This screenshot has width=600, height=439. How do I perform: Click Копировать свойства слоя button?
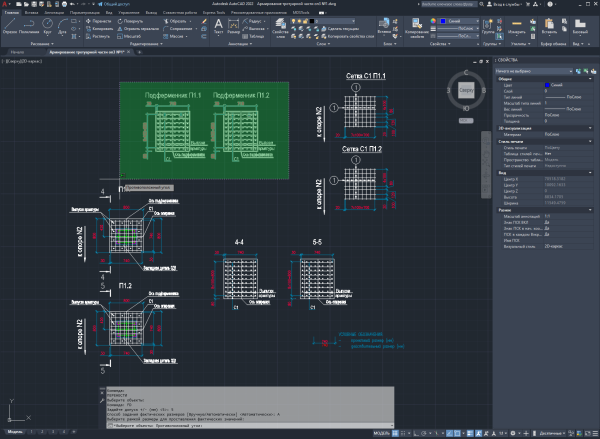348,36
